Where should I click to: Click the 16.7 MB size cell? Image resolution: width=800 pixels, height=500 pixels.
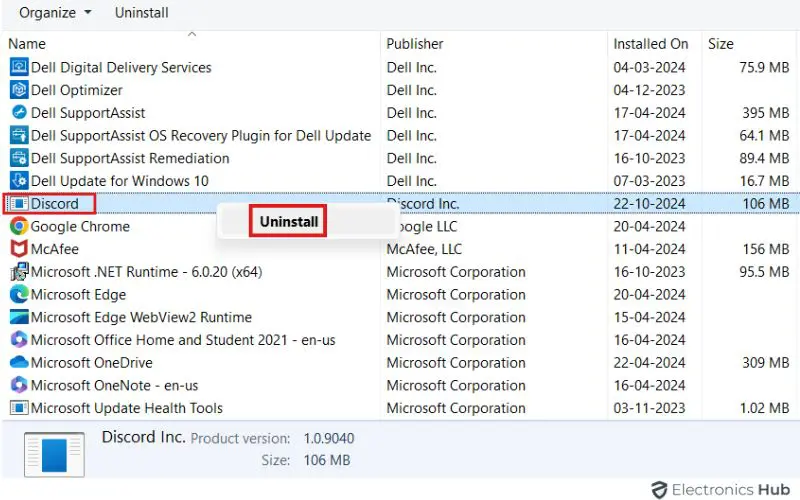click(x=765, y=181)
